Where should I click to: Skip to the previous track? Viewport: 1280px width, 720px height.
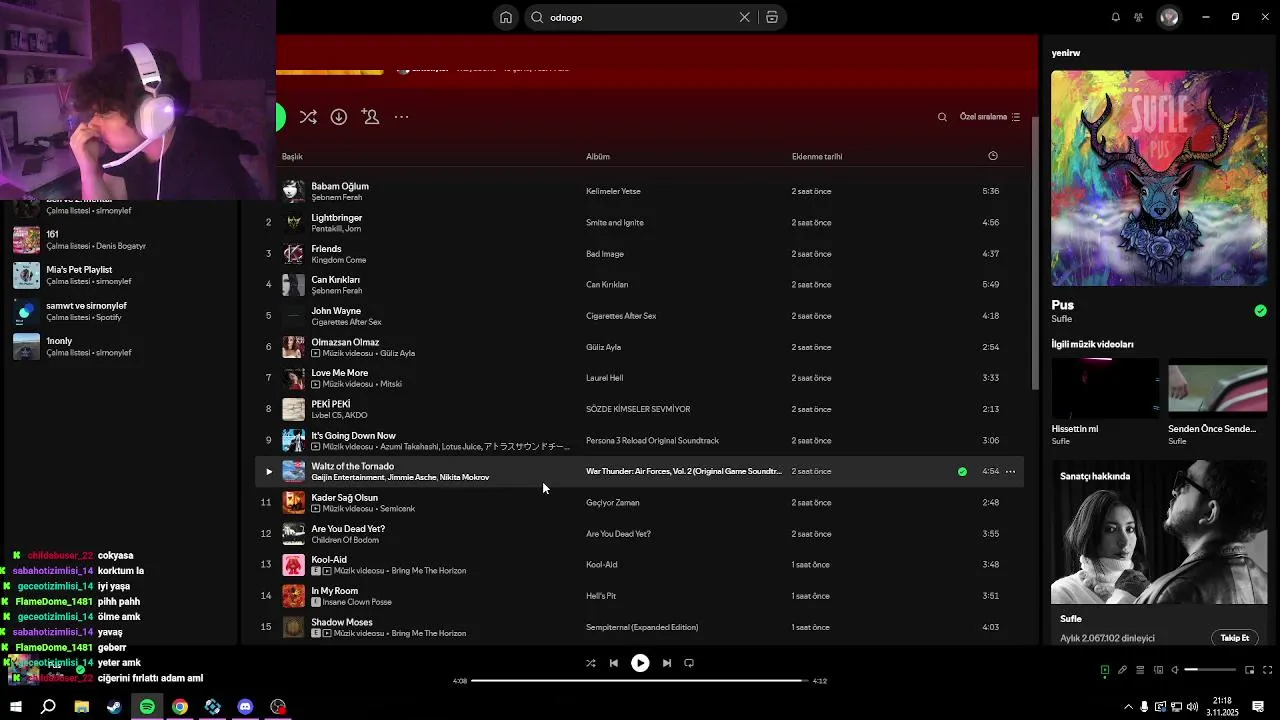point(614,663)
